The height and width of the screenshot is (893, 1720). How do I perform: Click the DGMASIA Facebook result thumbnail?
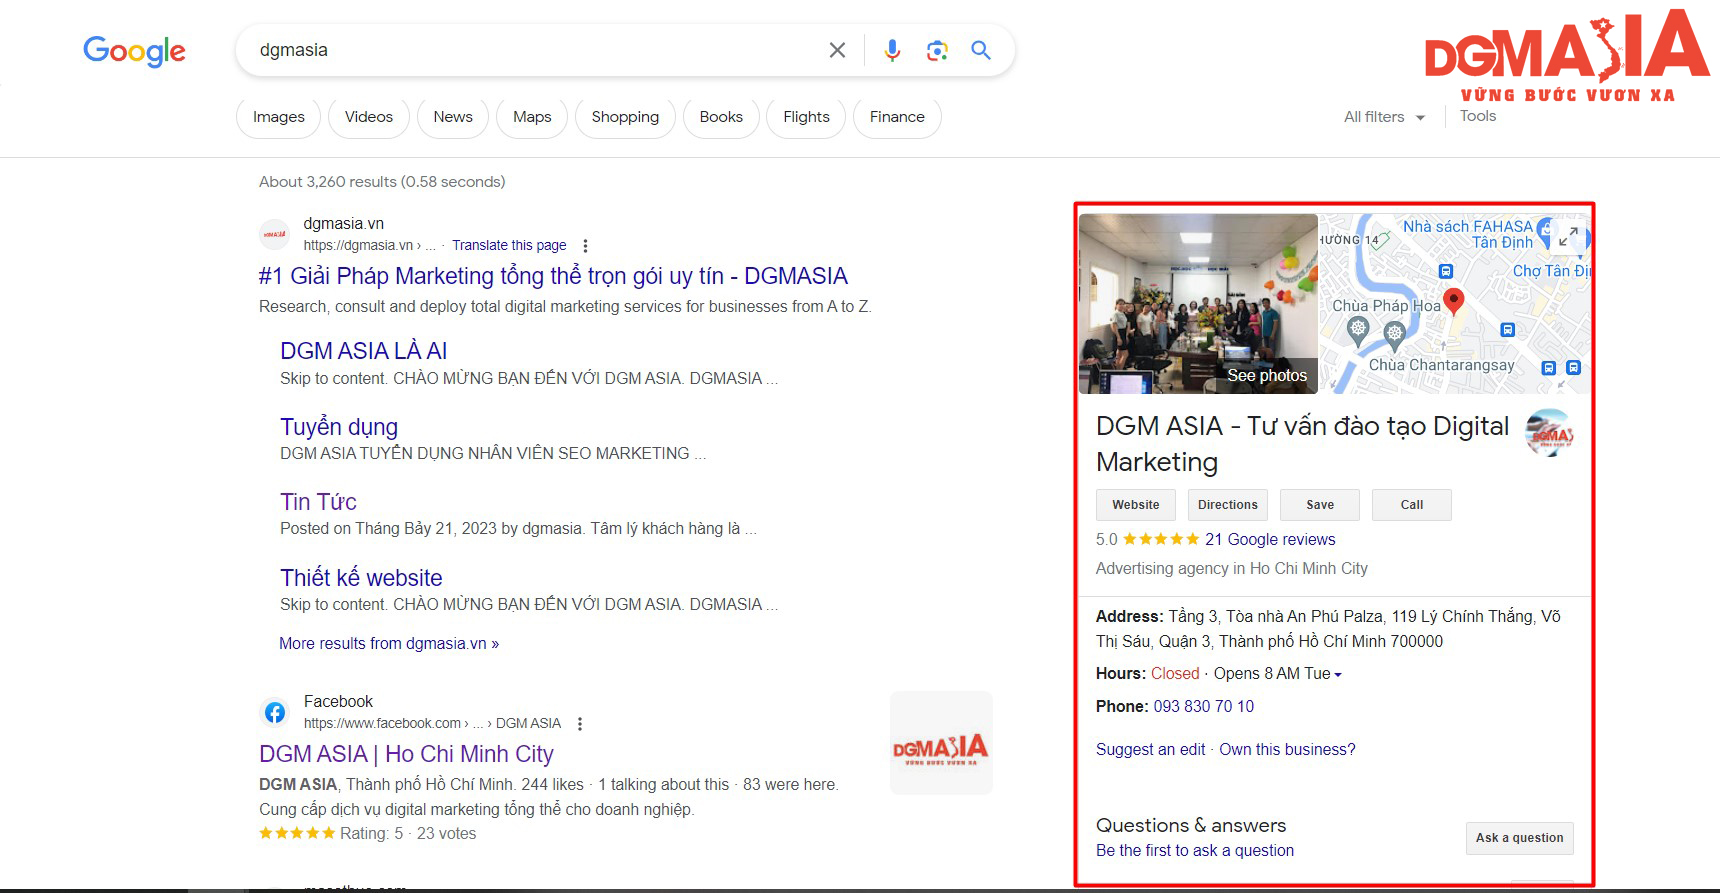[941, 743]
